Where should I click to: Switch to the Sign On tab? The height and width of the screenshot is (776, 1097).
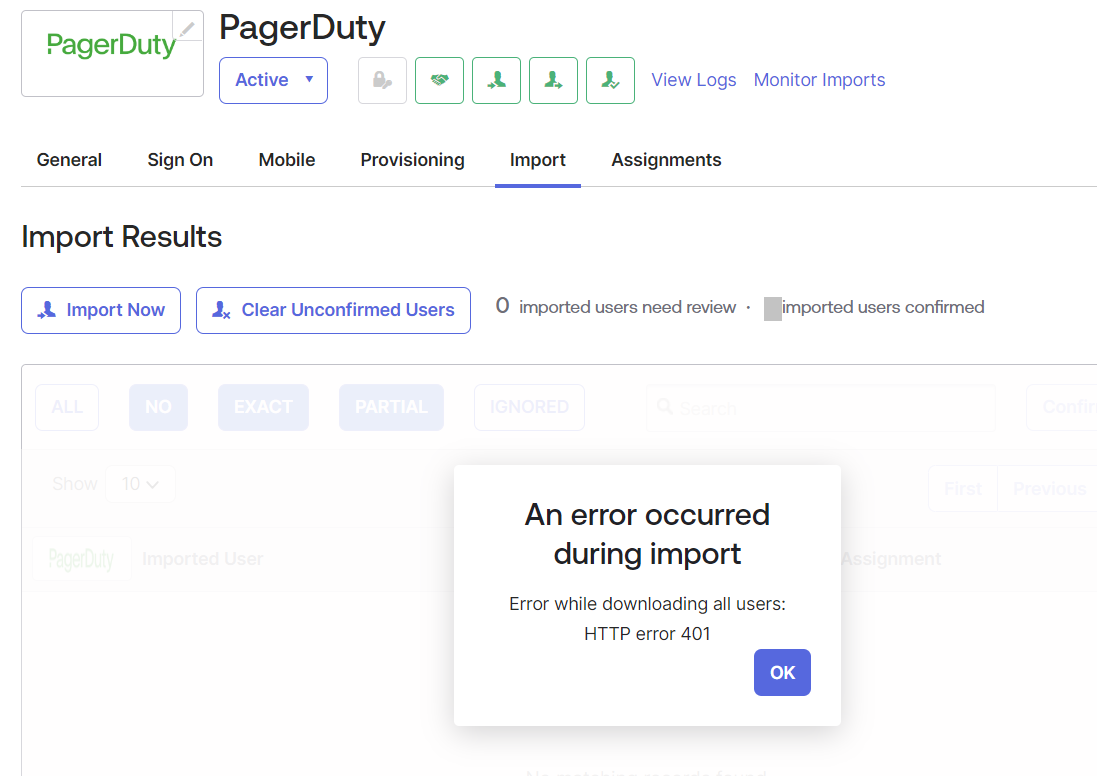(180, 160)
